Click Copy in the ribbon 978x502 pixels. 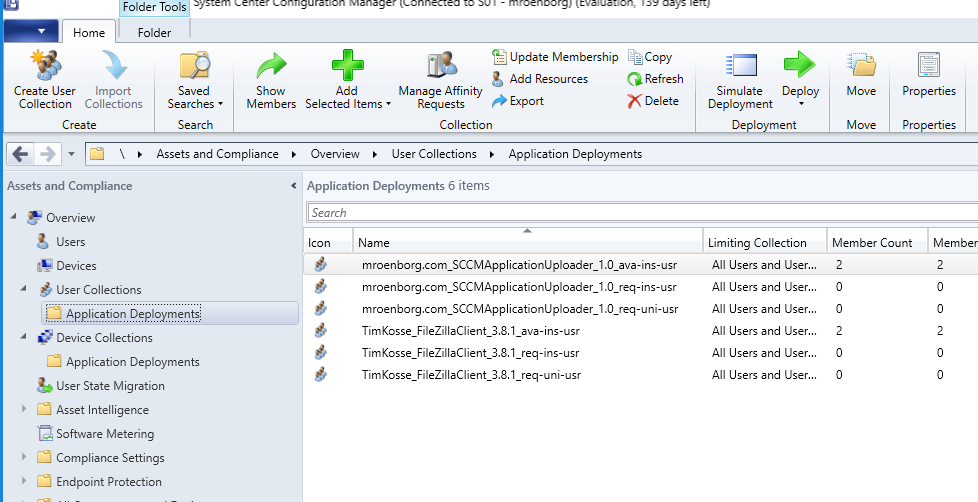tap(650, 57)
